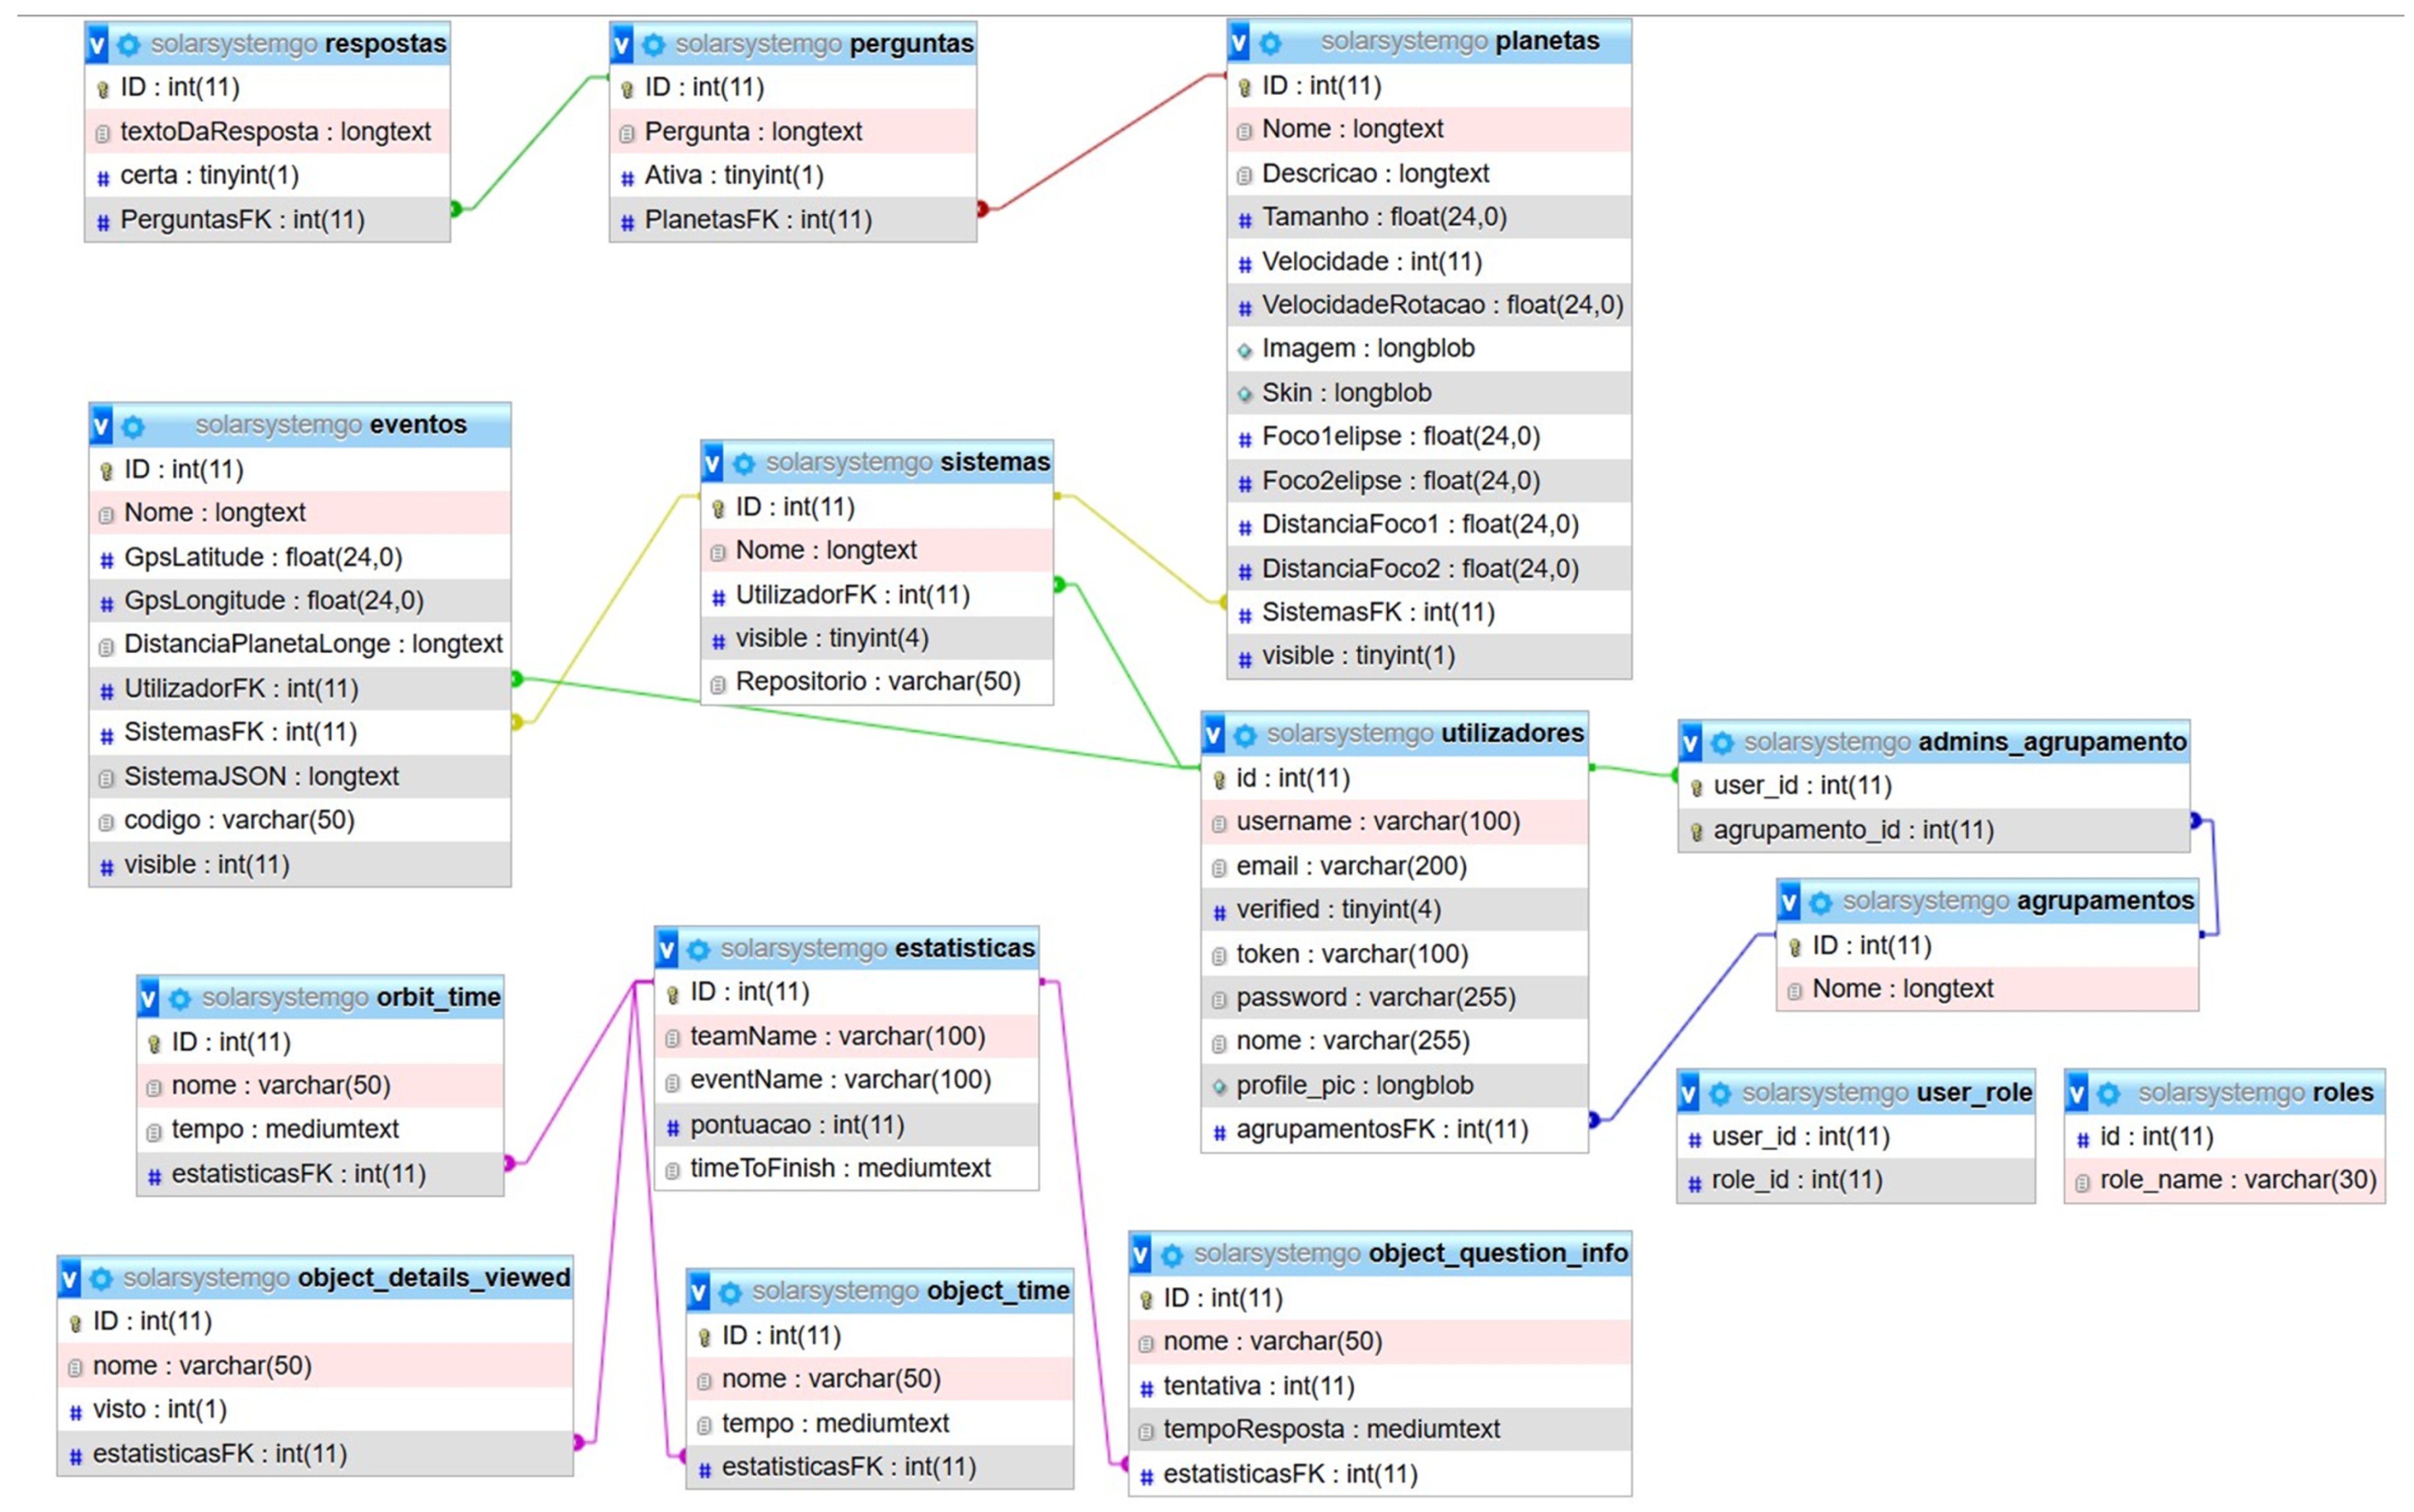2414x1512 pixels.
Task: Click the PlanetasFK field in perguntas
Action: (x=757, y=220)
